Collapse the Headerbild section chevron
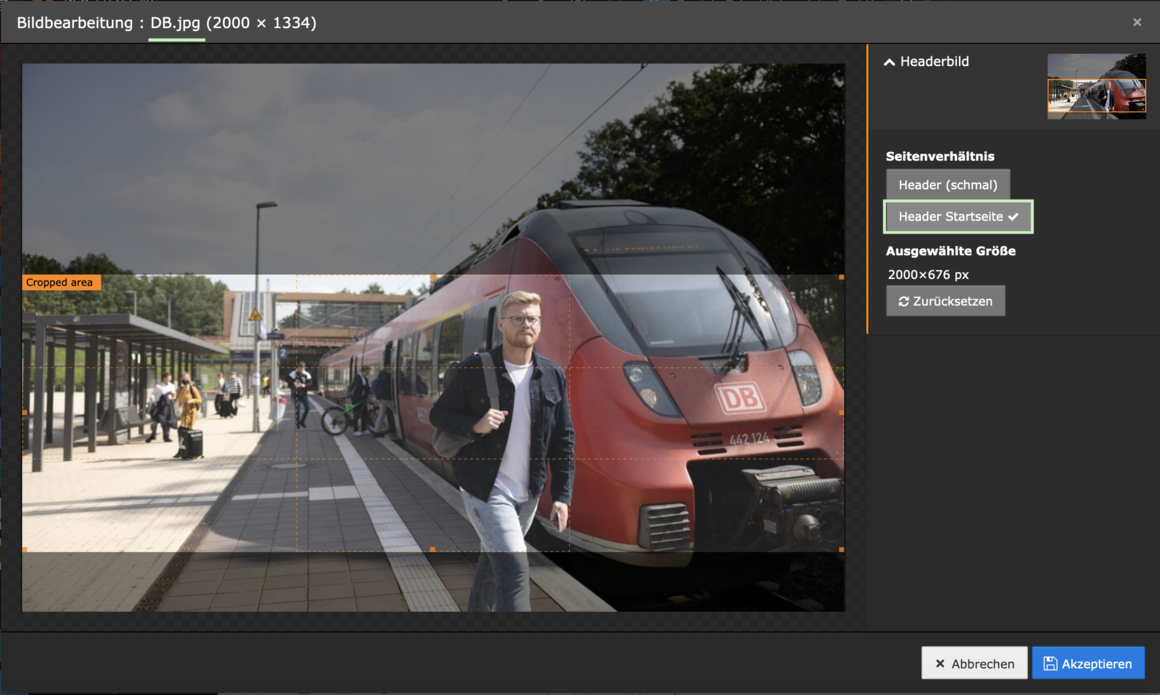This screenshot has width=1160, height=695. click(889, 62)
